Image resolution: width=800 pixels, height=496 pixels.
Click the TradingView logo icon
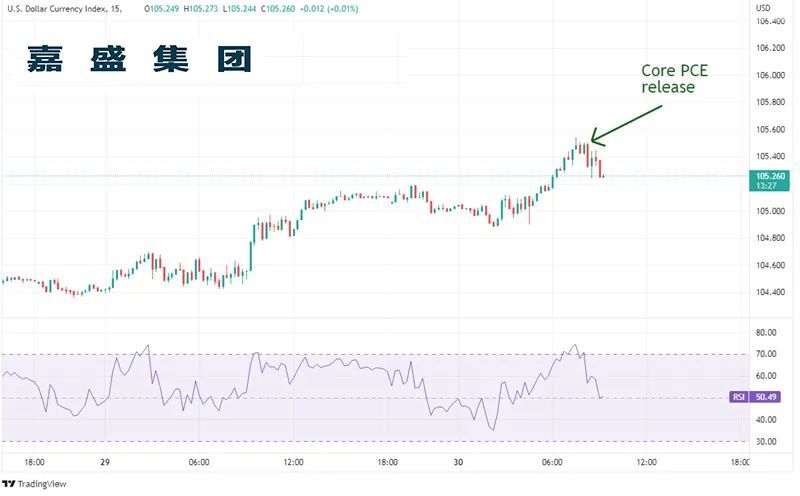point(9,483)
